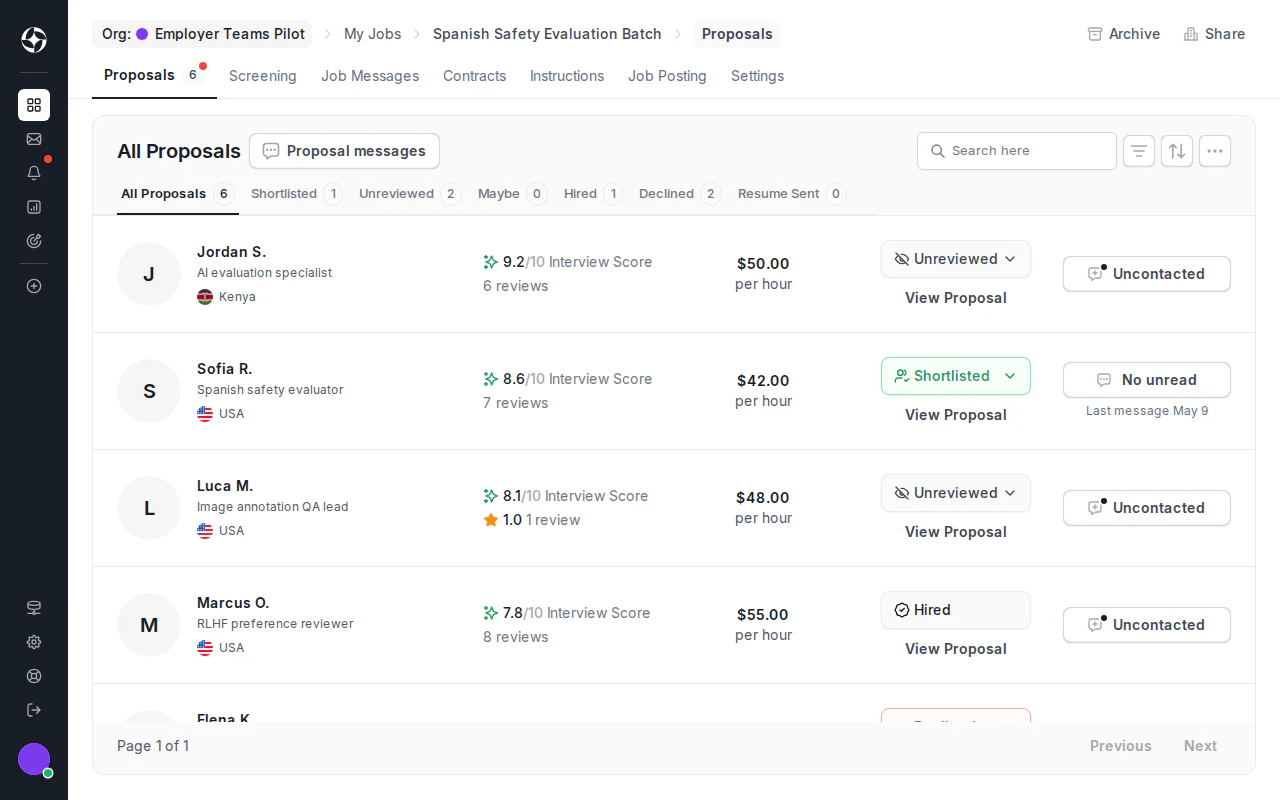Screen dimensions: 1280x800
Task: Click the app logo in the sidebar
Action: (34, 40)
